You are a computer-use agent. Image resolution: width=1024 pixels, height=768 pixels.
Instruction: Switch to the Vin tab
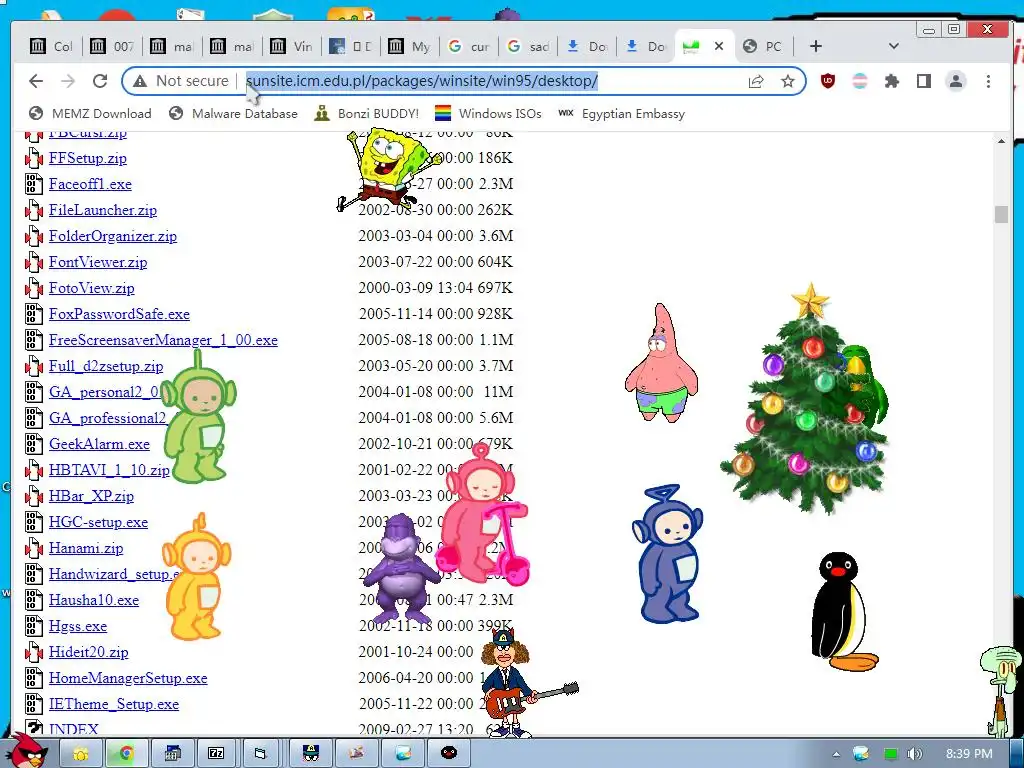click(291, 46)
